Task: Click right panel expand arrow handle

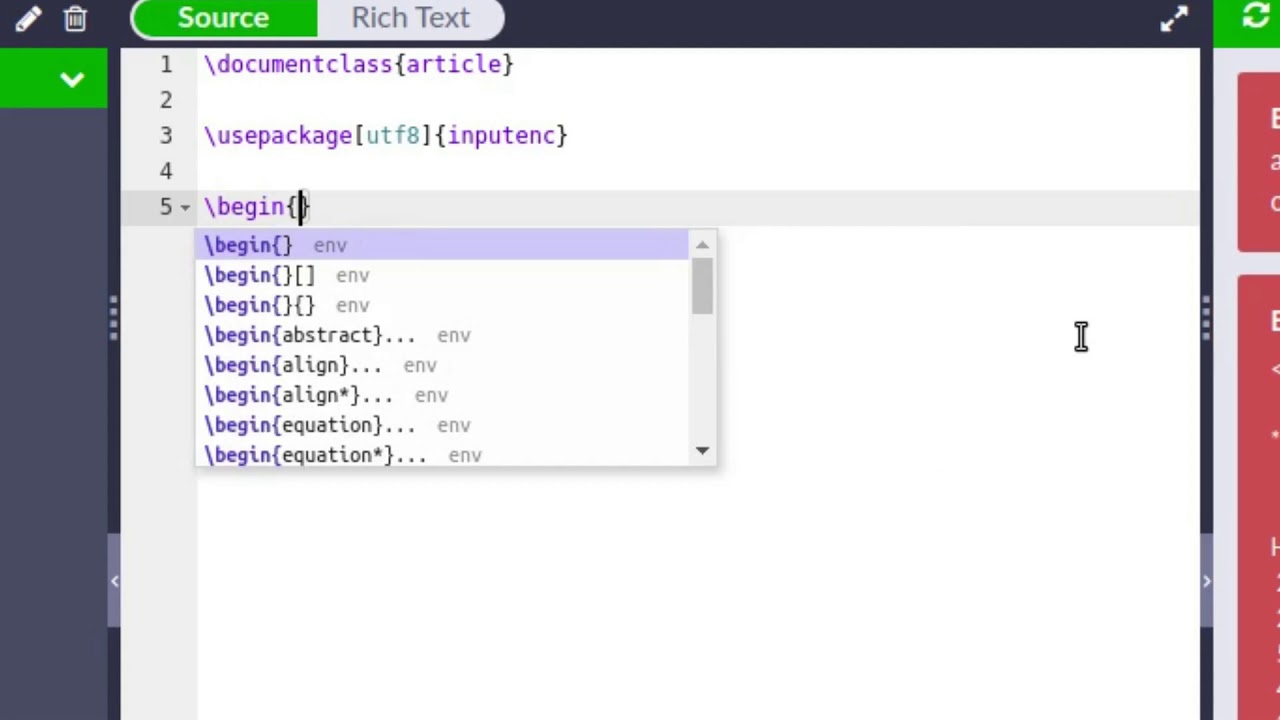Action: (1206, 581)
